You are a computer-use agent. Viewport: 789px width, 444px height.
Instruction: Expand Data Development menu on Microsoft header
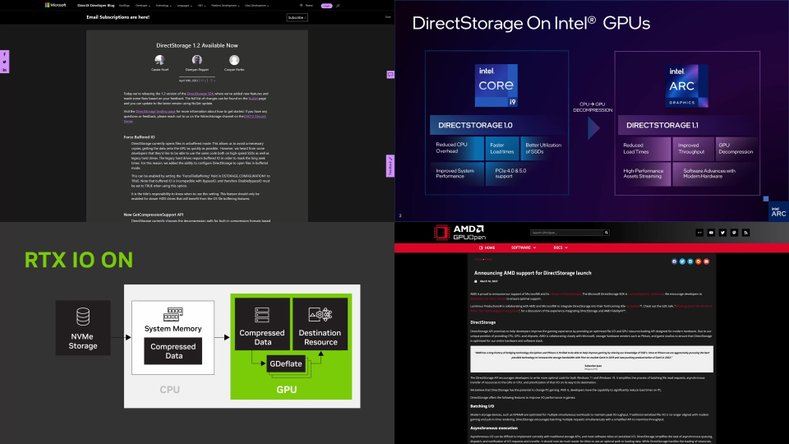257,6
